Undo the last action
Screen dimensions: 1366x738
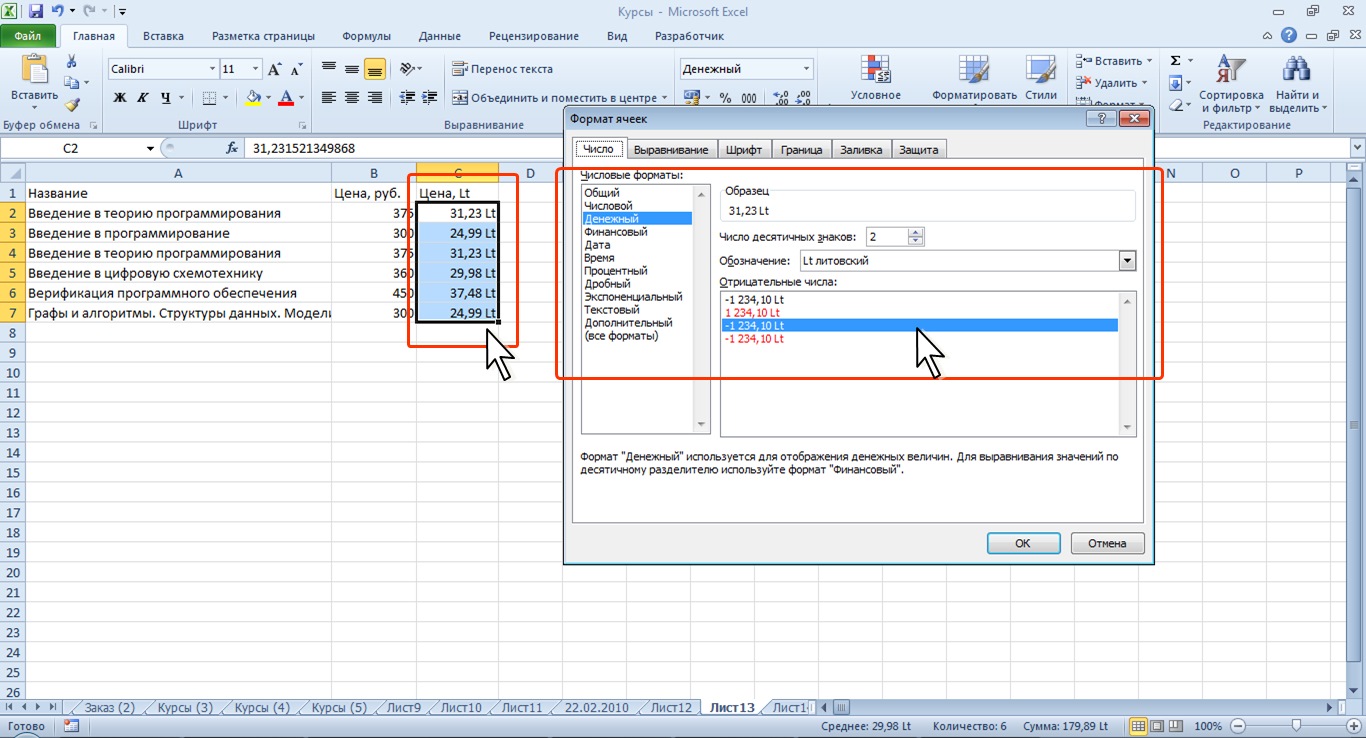(x=57, y=12)
